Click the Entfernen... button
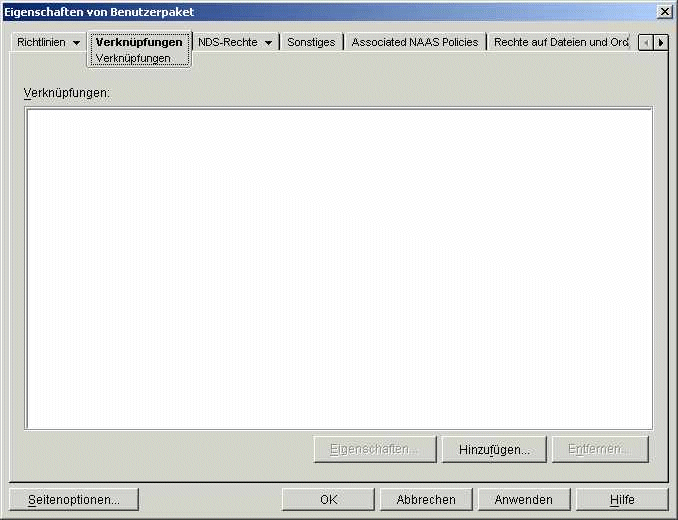 click(600, 450)
